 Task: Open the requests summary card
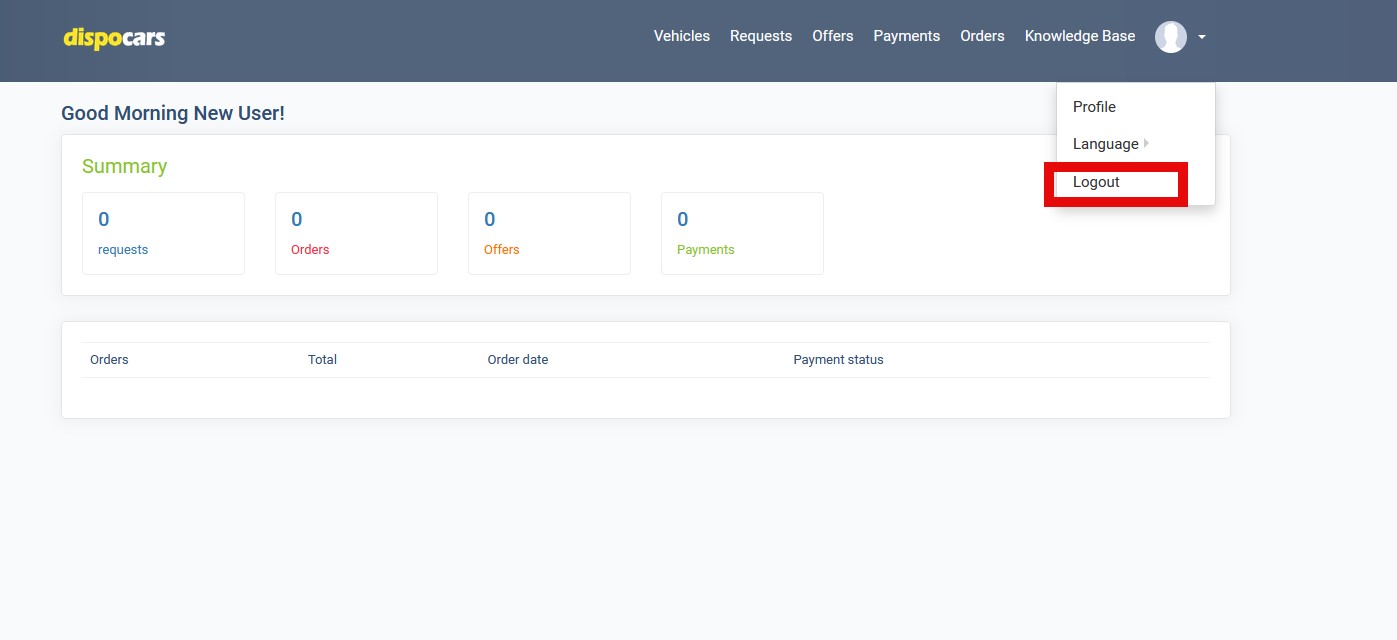163,233
